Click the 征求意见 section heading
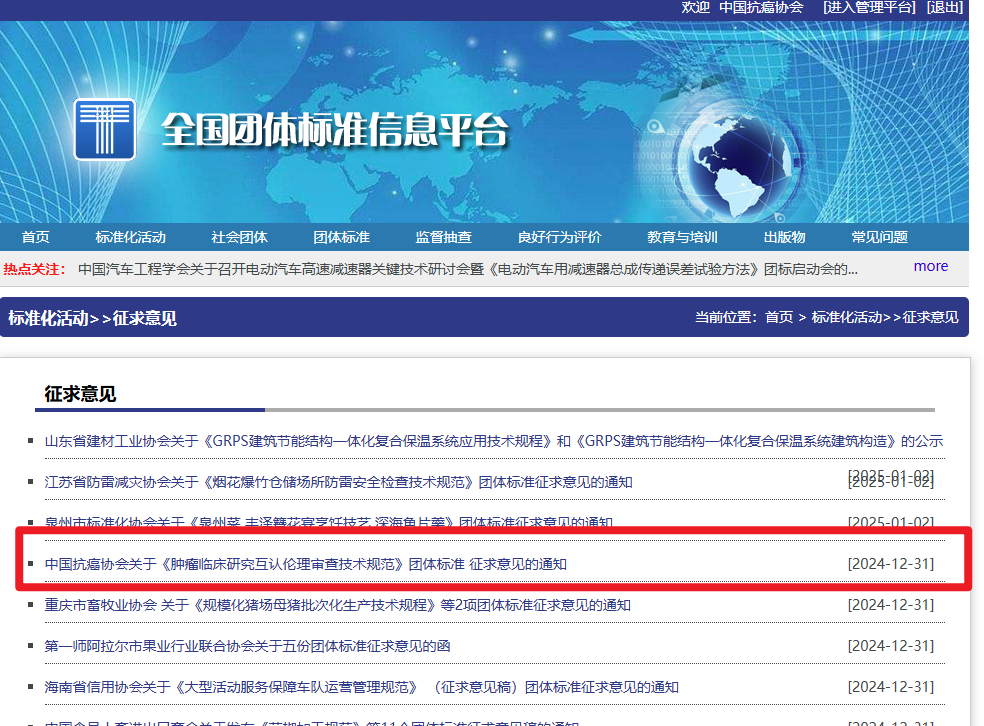 tap(80, 394)
